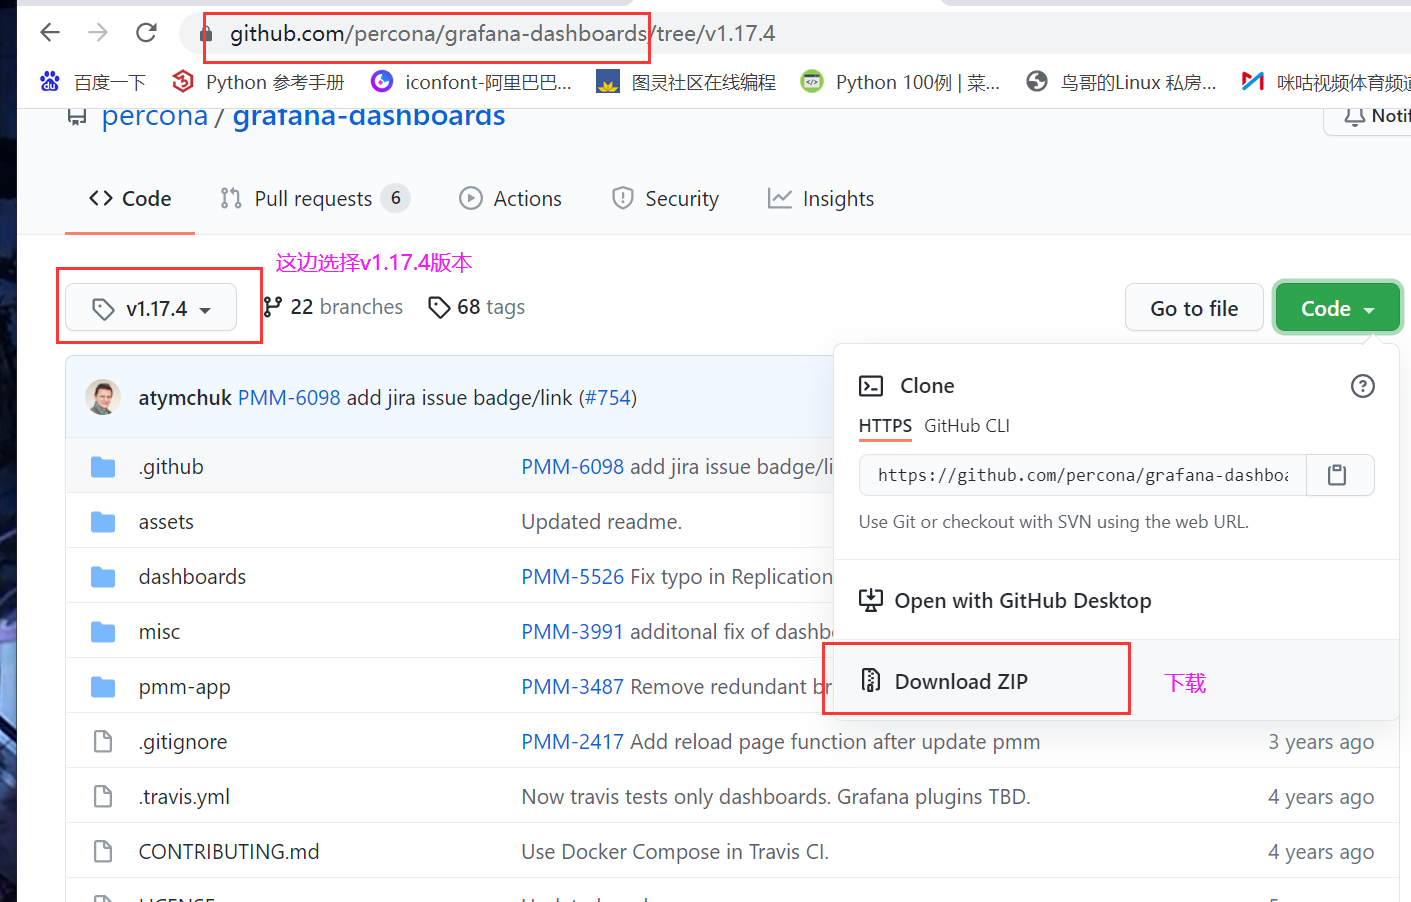1411x902 pixels.
Task: Click the address bar URL
Action: click(502, 34)
